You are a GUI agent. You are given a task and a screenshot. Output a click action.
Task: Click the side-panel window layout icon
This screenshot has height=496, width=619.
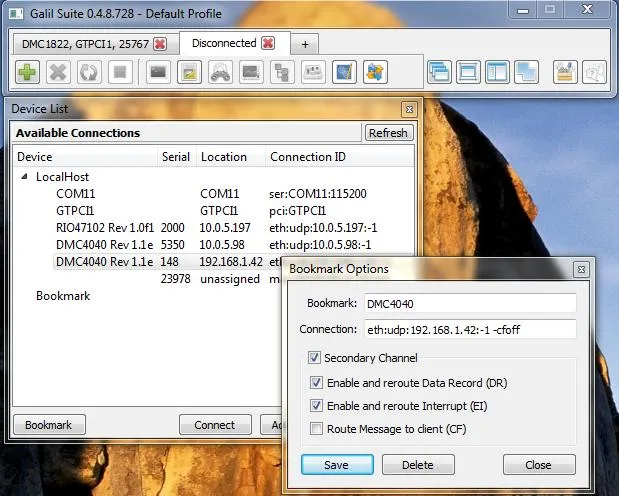click(497, 72)
